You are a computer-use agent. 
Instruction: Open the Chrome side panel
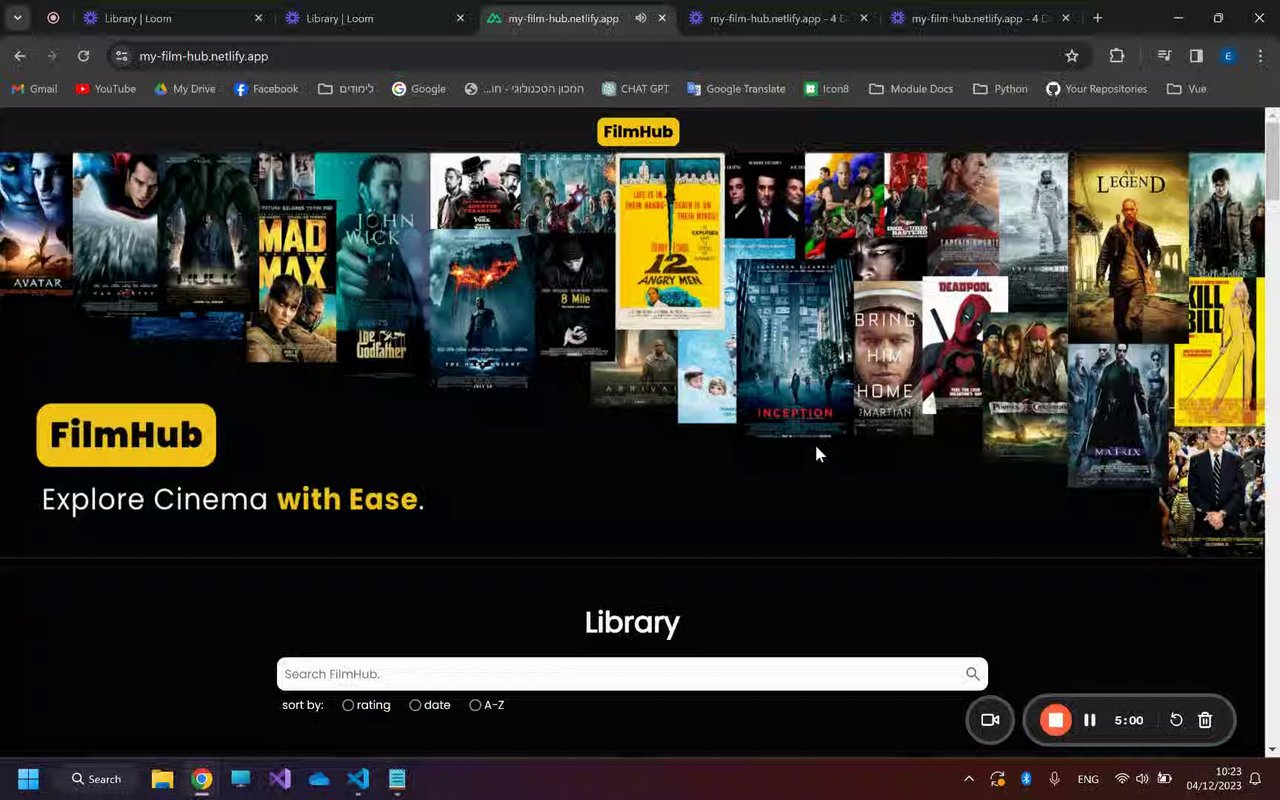tap(1196, 56)
